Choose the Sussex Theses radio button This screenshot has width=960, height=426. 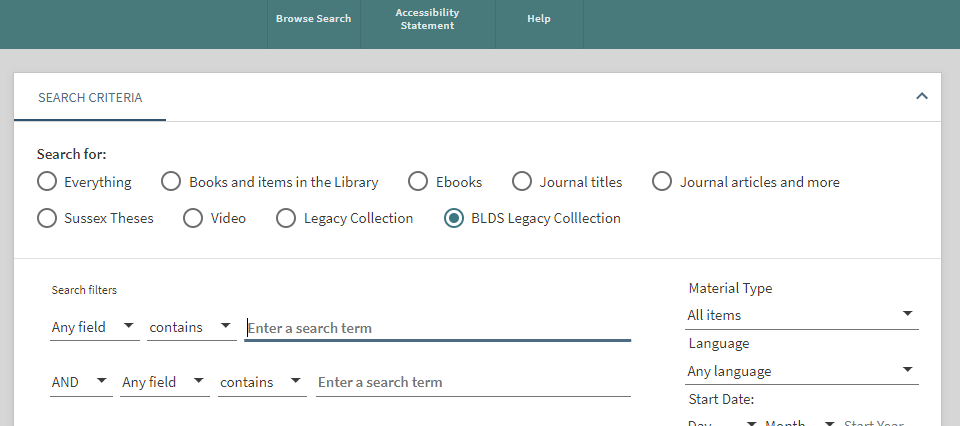[x=47, y=218]
